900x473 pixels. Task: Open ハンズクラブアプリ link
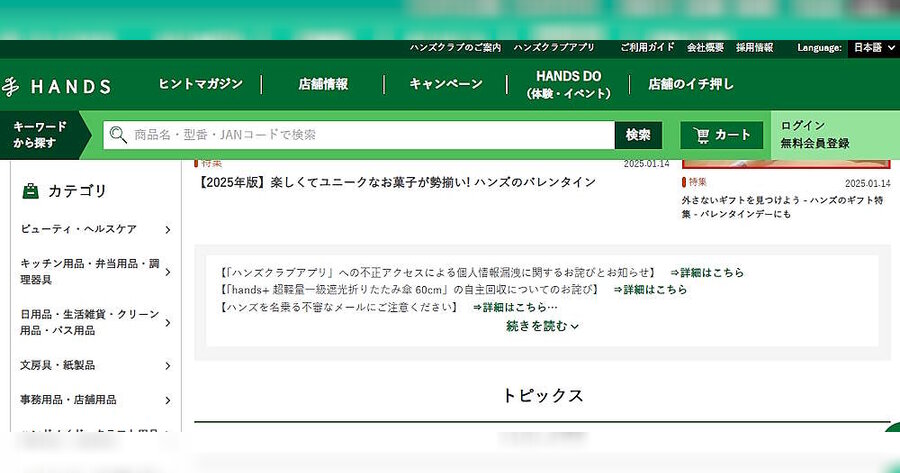click(x=554, y=48)
